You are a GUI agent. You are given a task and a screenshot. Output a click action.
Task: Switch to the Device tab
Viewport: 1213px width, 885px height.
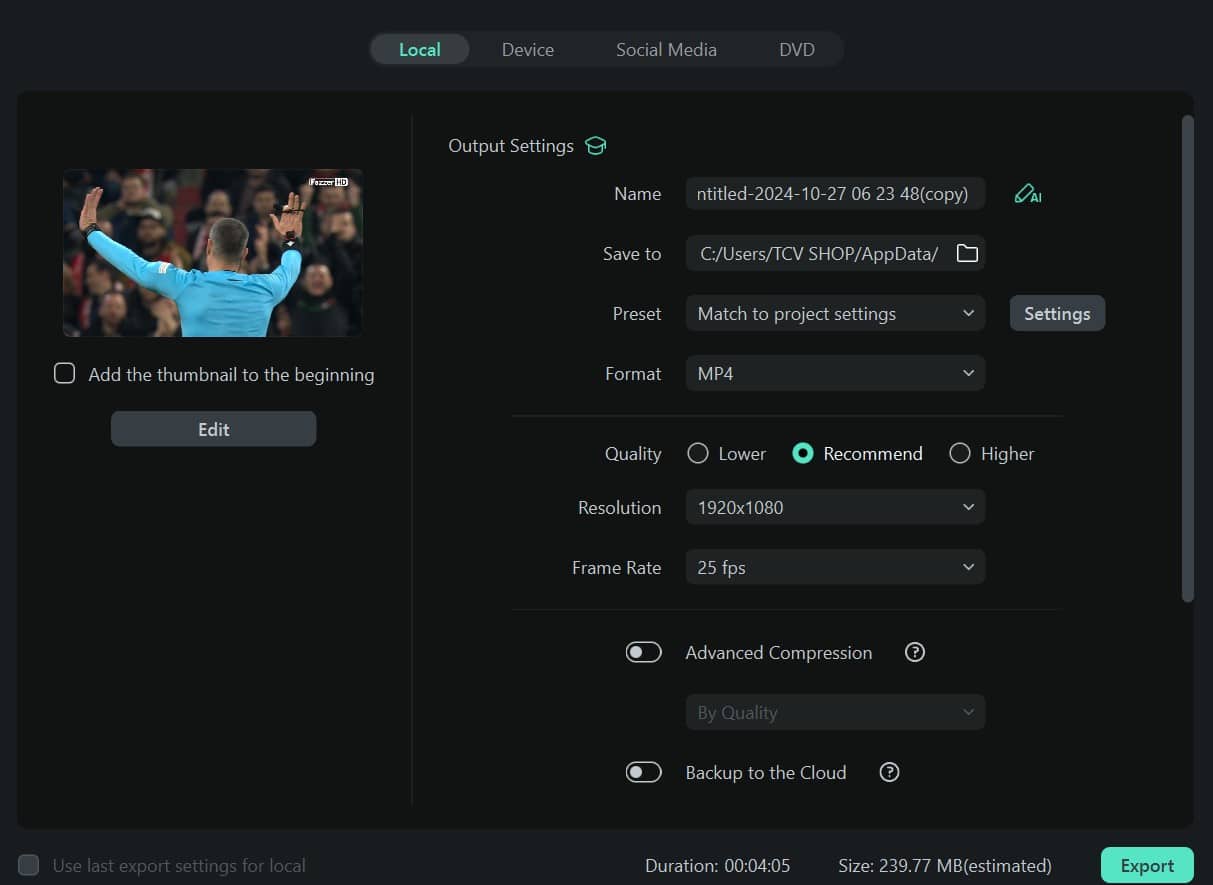528,49
